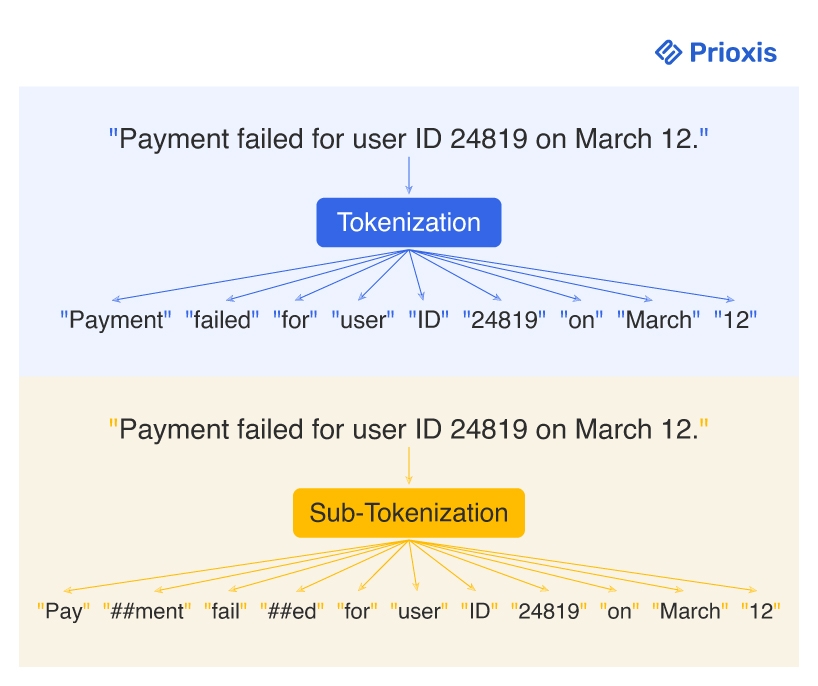Screen dimensions: 818x686
Task: Click the "##ed" sub-token
Action: (x=292, y=612)
